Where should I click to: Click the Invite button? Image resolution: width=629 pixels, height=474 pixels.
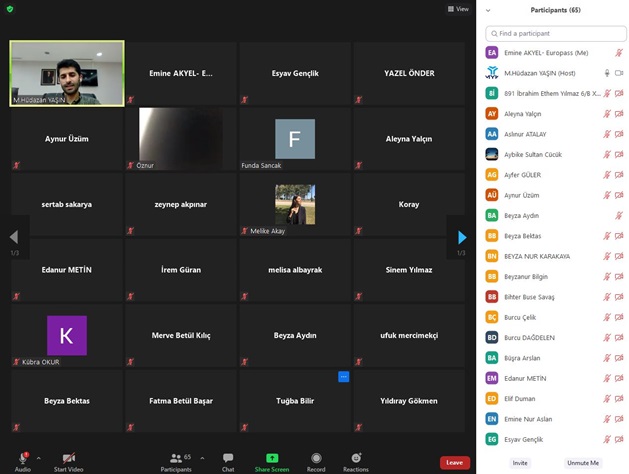point(520,463)
